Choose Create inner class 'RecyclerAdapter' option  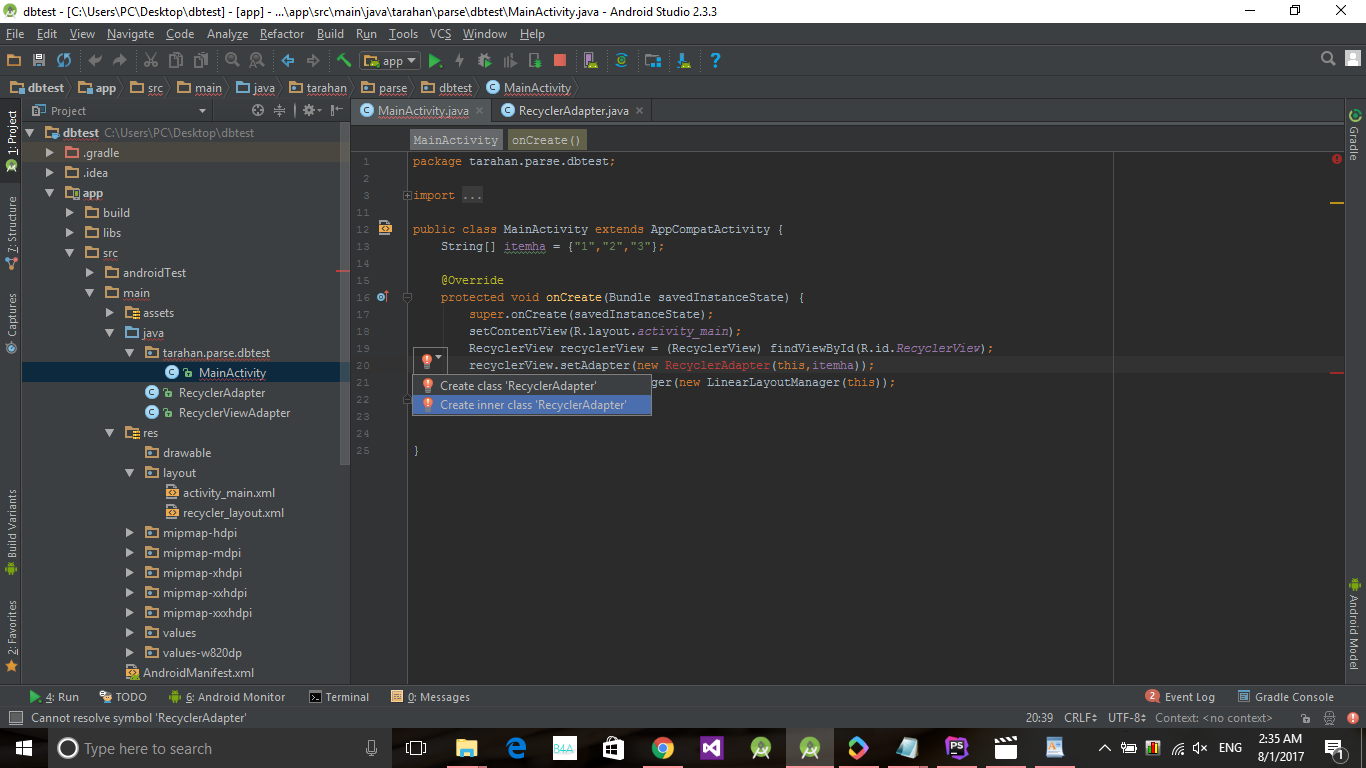tap(532, 405)
